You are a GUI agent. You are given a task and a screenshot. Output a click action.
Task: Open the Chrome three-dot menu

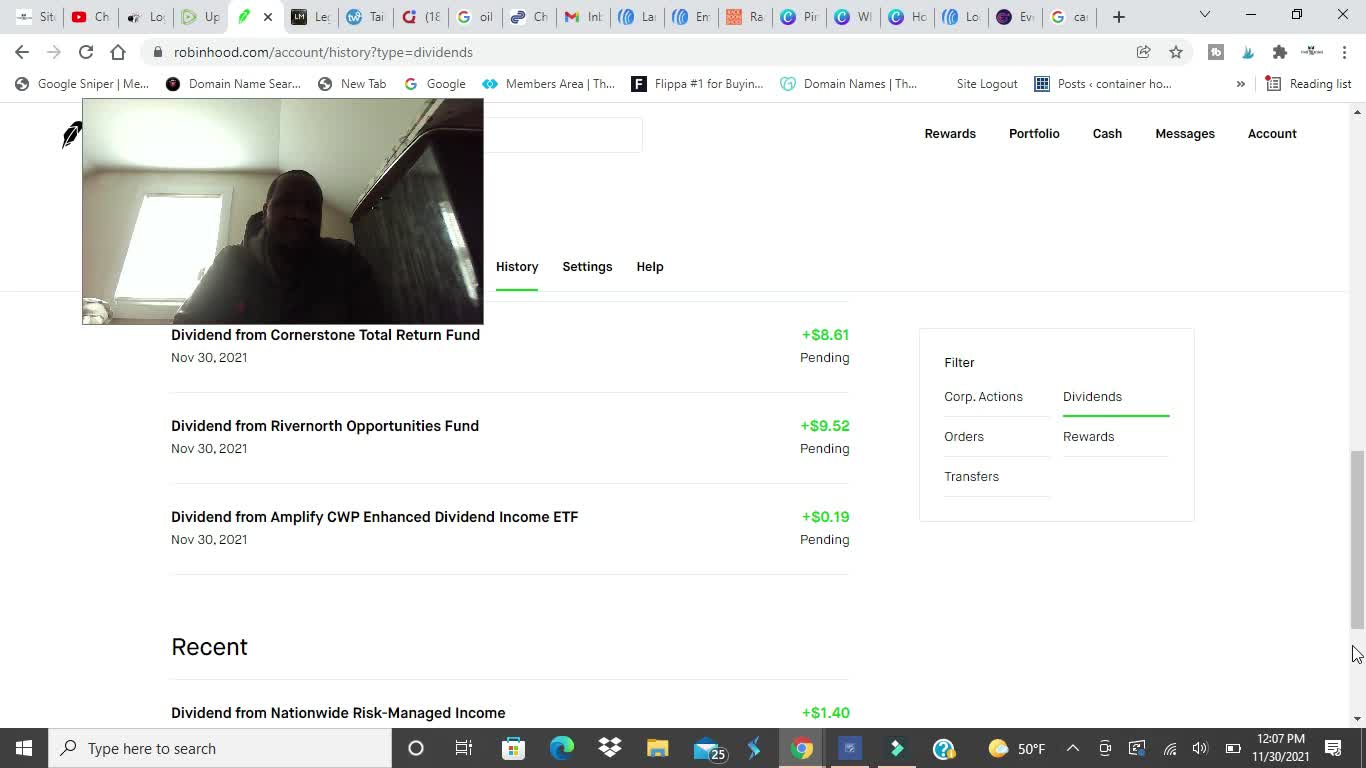[1345, 52]
